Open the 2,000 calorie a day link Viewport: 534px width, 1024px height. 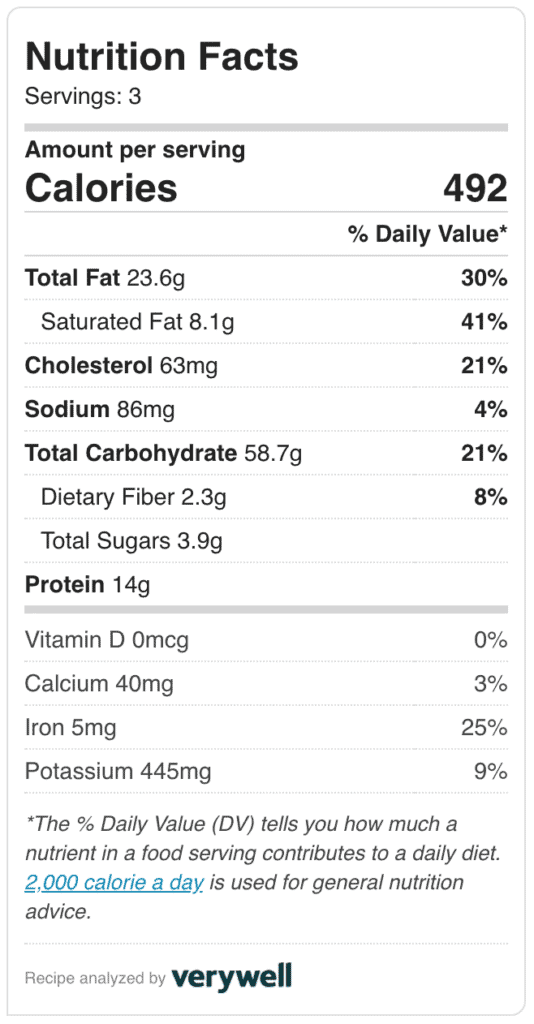(114, 882)
